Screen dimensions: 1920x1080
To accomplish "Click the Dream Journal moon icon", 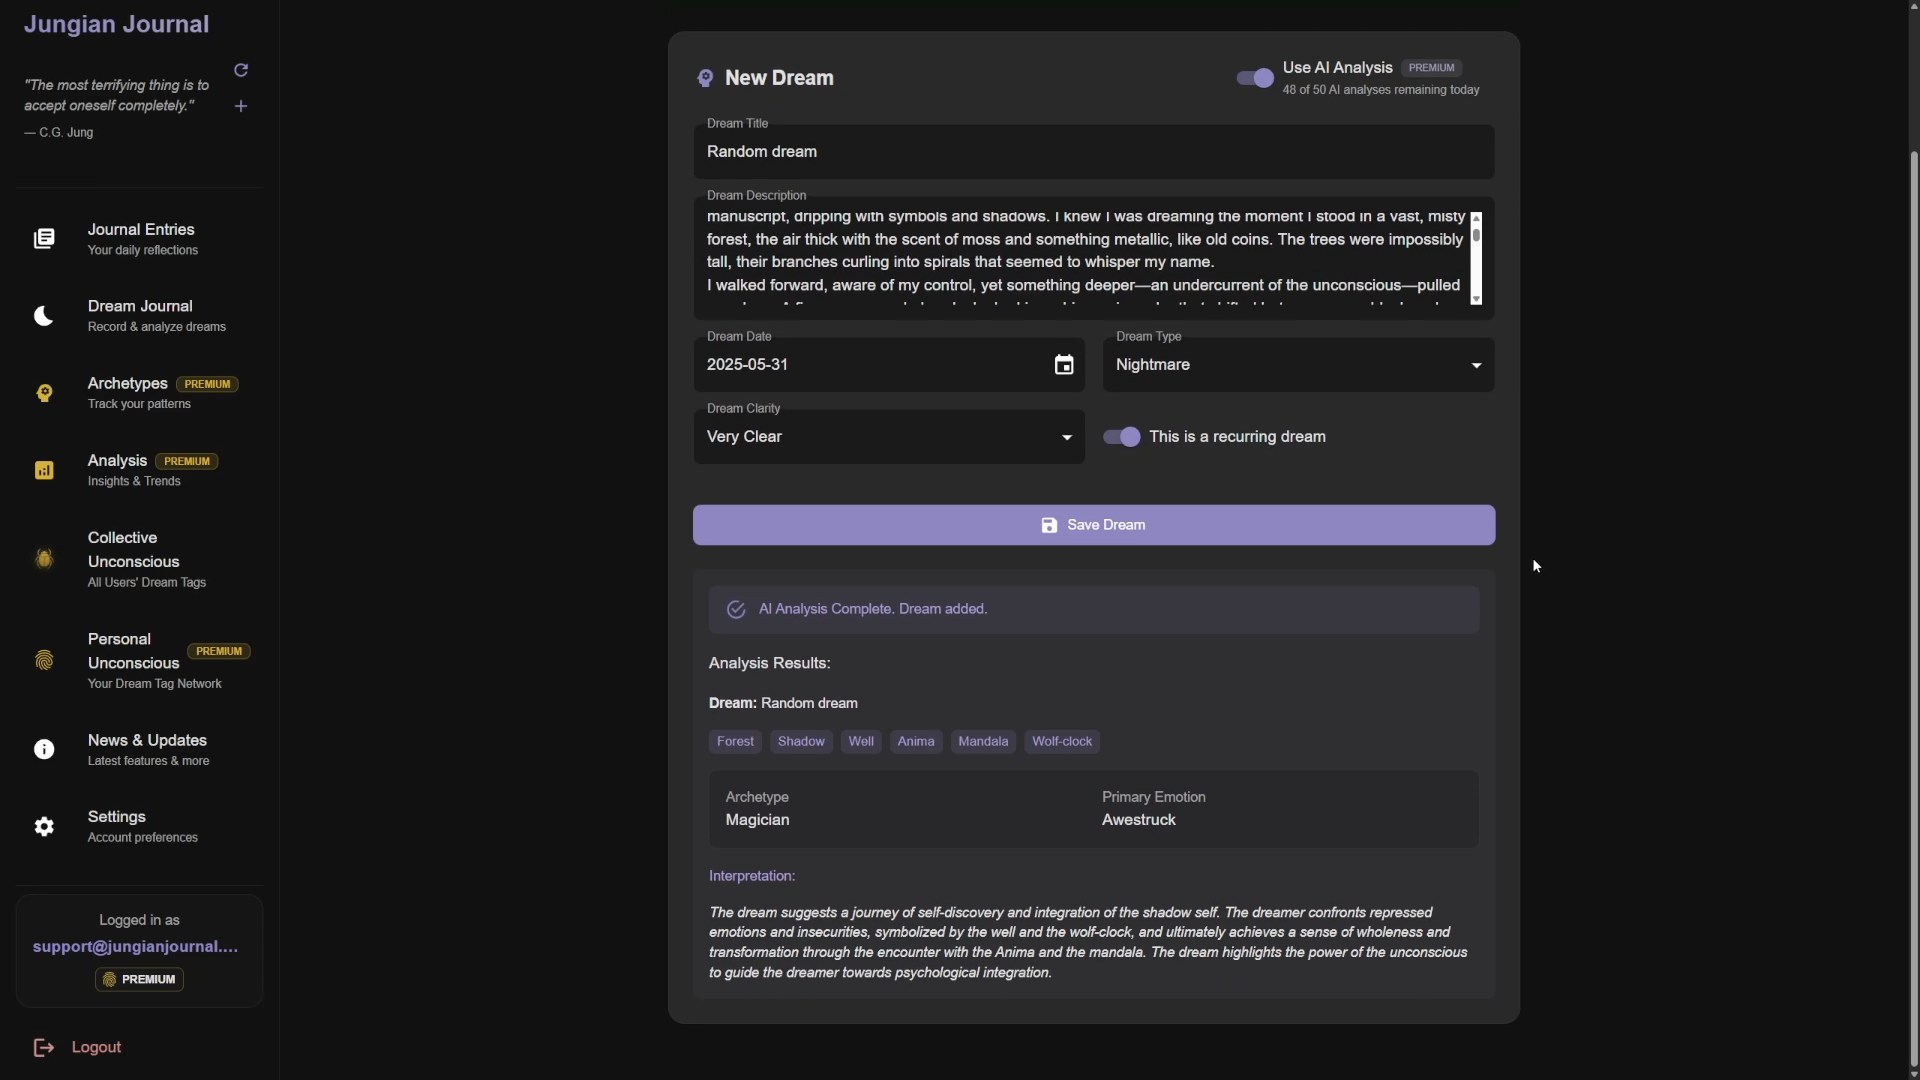I will coord(44,316).
